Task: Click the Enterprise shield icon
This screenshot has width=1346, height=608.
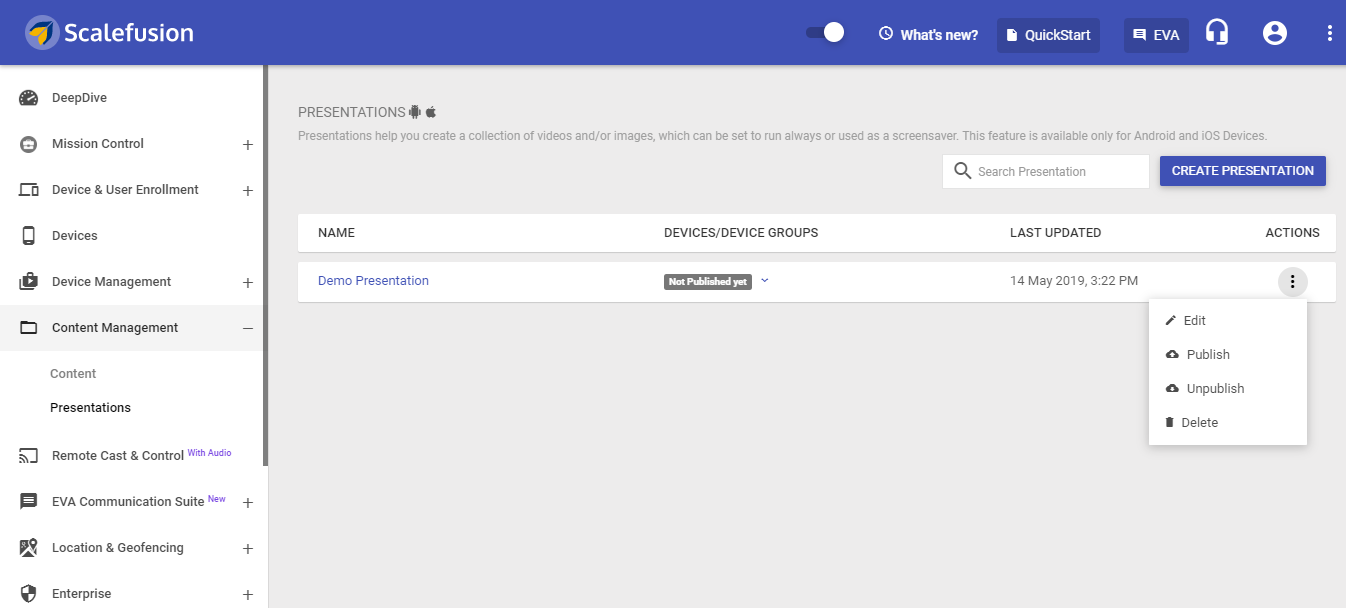Action: [28, 594]
